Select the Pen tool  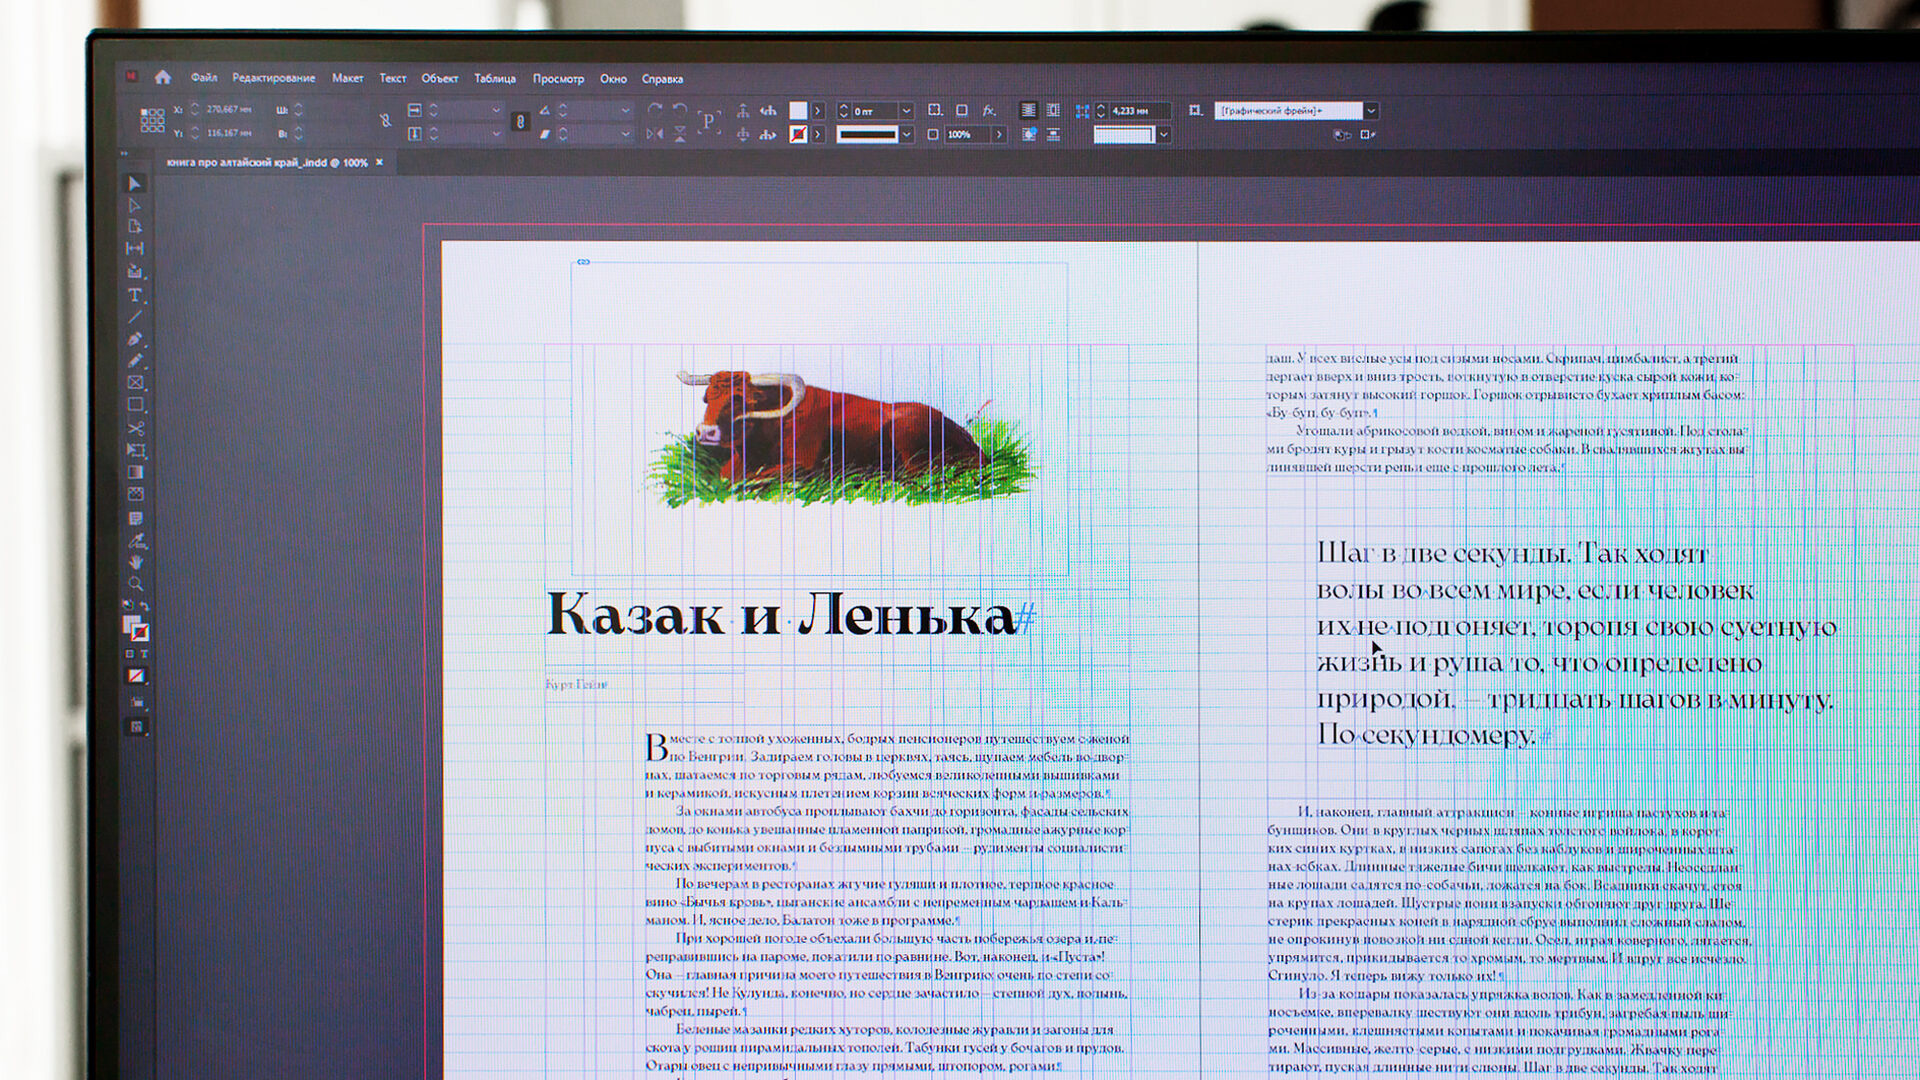click(x=135, y=339)
